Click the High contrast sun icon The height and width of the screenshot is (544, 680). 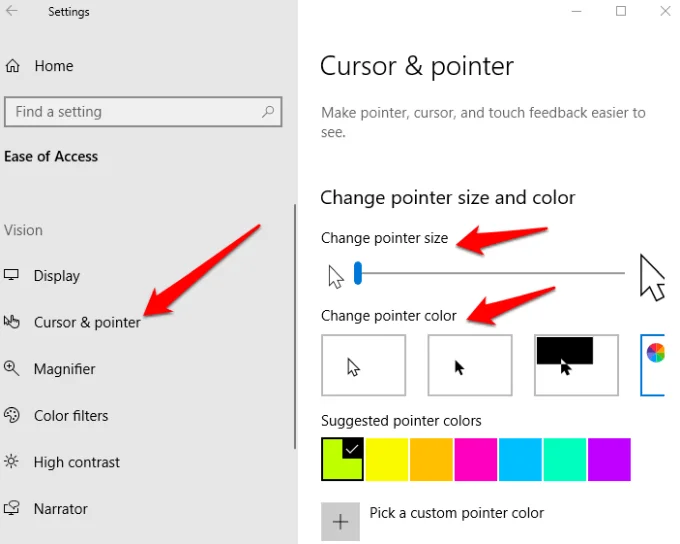(x=11, y=461)
